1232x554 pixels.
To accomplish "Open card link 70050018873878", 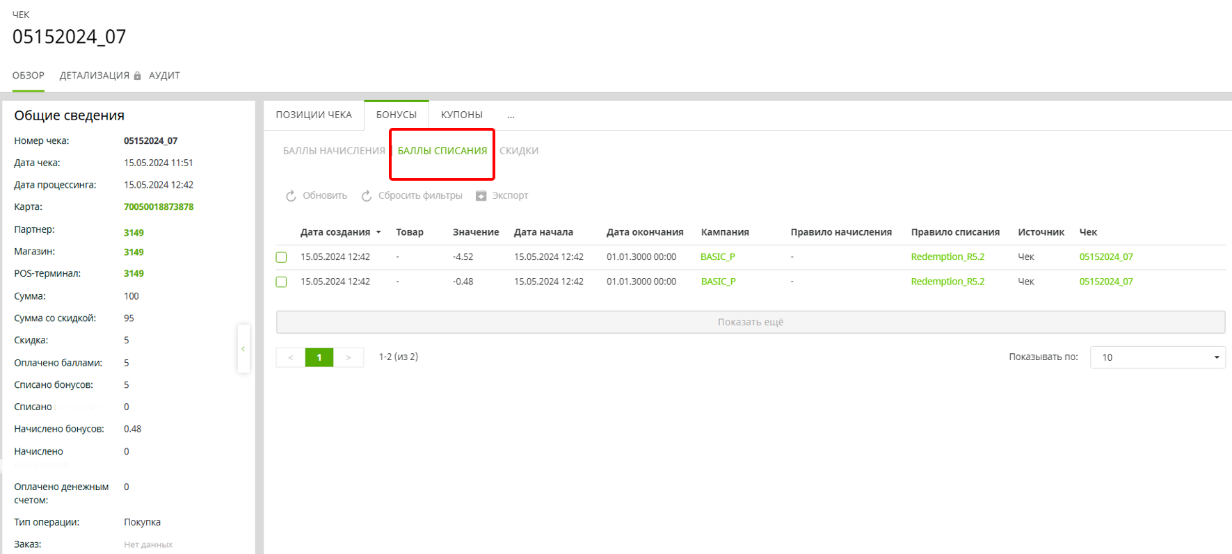I will [158, 207].
